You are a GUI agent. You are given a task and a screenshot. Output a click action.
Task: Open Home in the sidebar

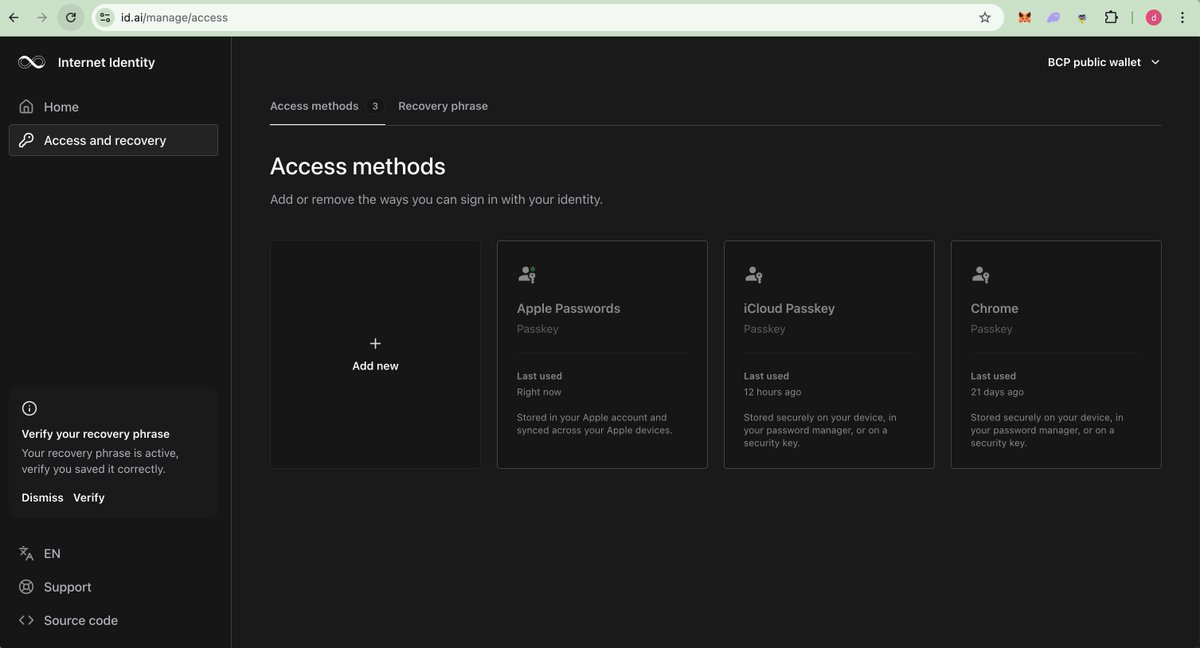(x=113, y=107)
